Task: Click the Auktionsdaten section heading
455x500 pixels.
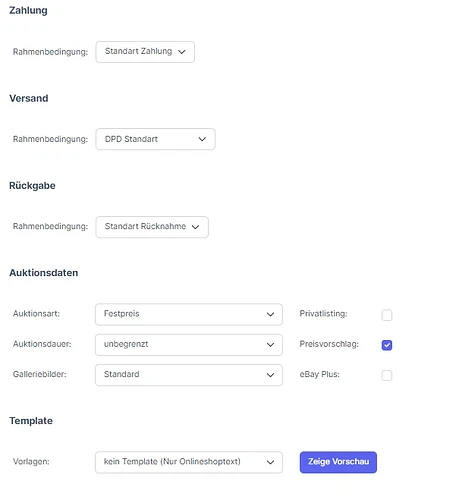Action: click(44, 273)
